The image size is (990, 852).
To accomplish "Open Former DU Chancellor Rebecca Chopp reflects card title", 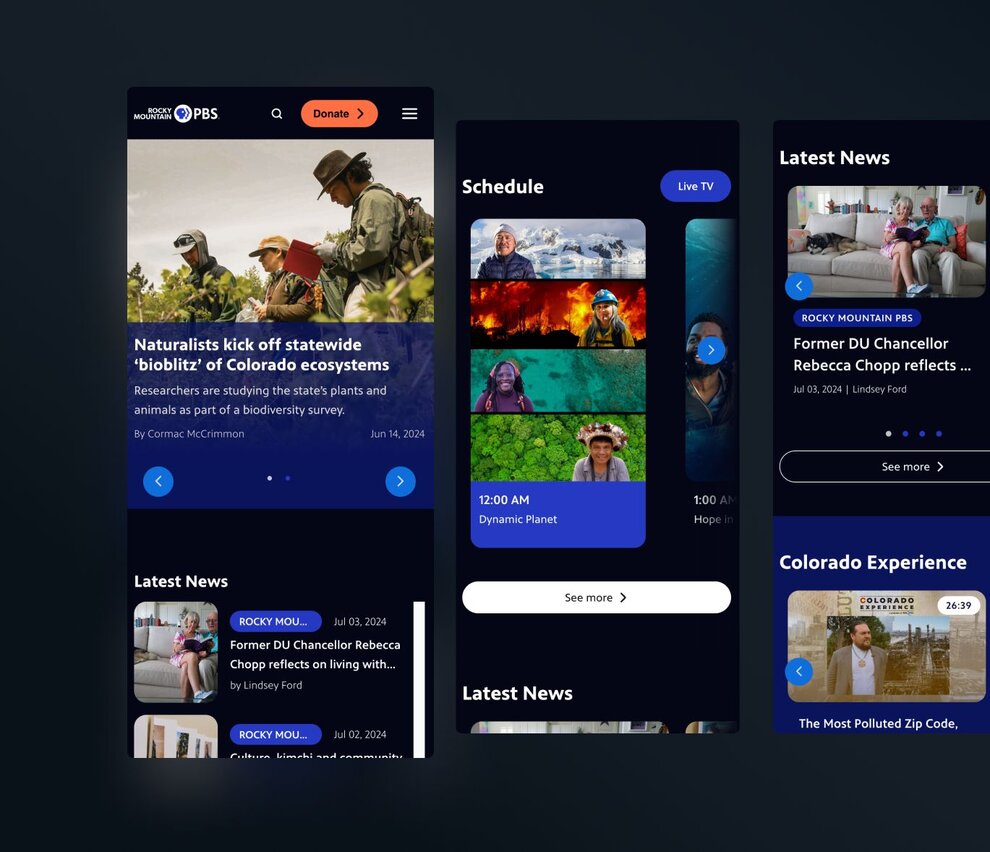I will coord(881,354).
